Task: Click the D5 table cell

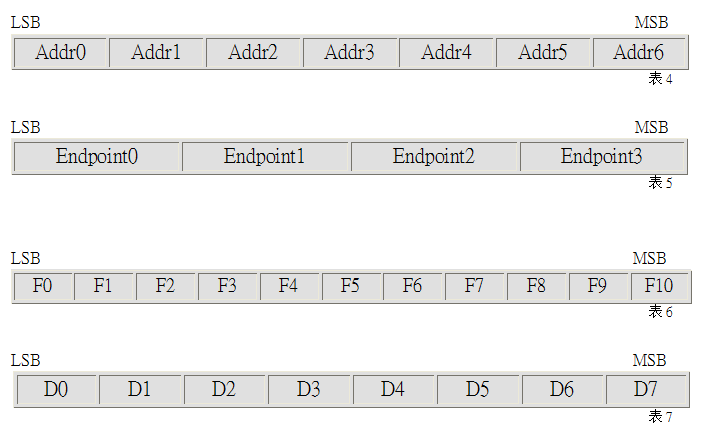Action: [x=478, y=389]
